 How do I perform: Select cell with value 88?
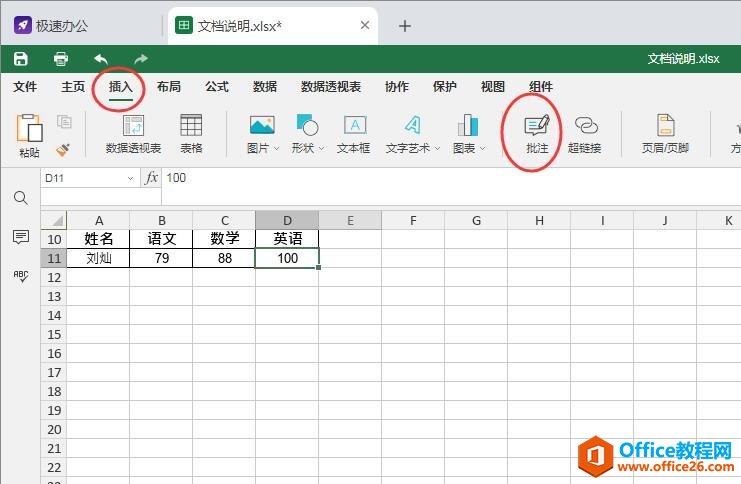tap(224, 258)
